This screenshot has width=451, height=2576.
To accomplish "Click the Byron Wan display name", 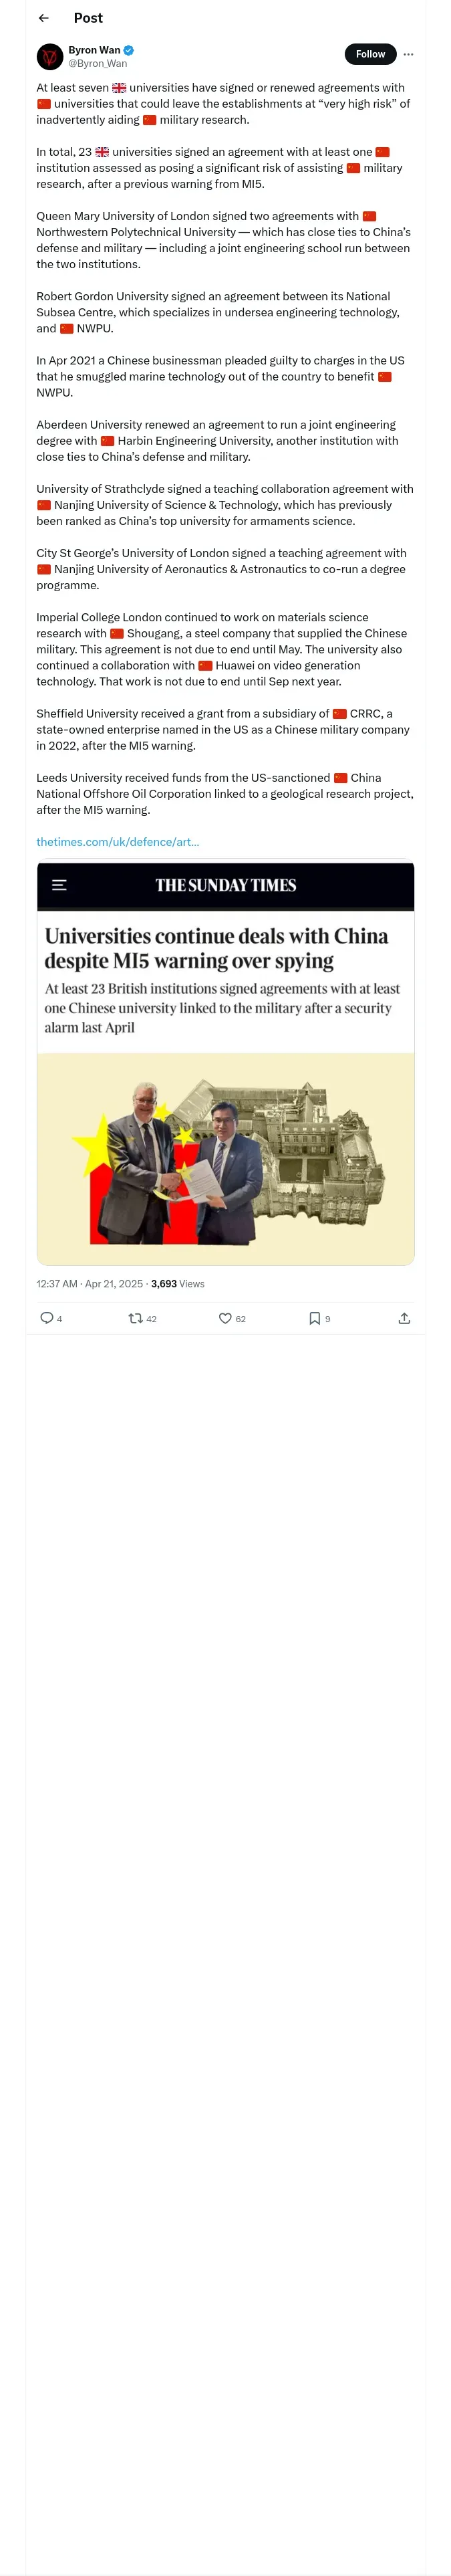I will (94, 50).
